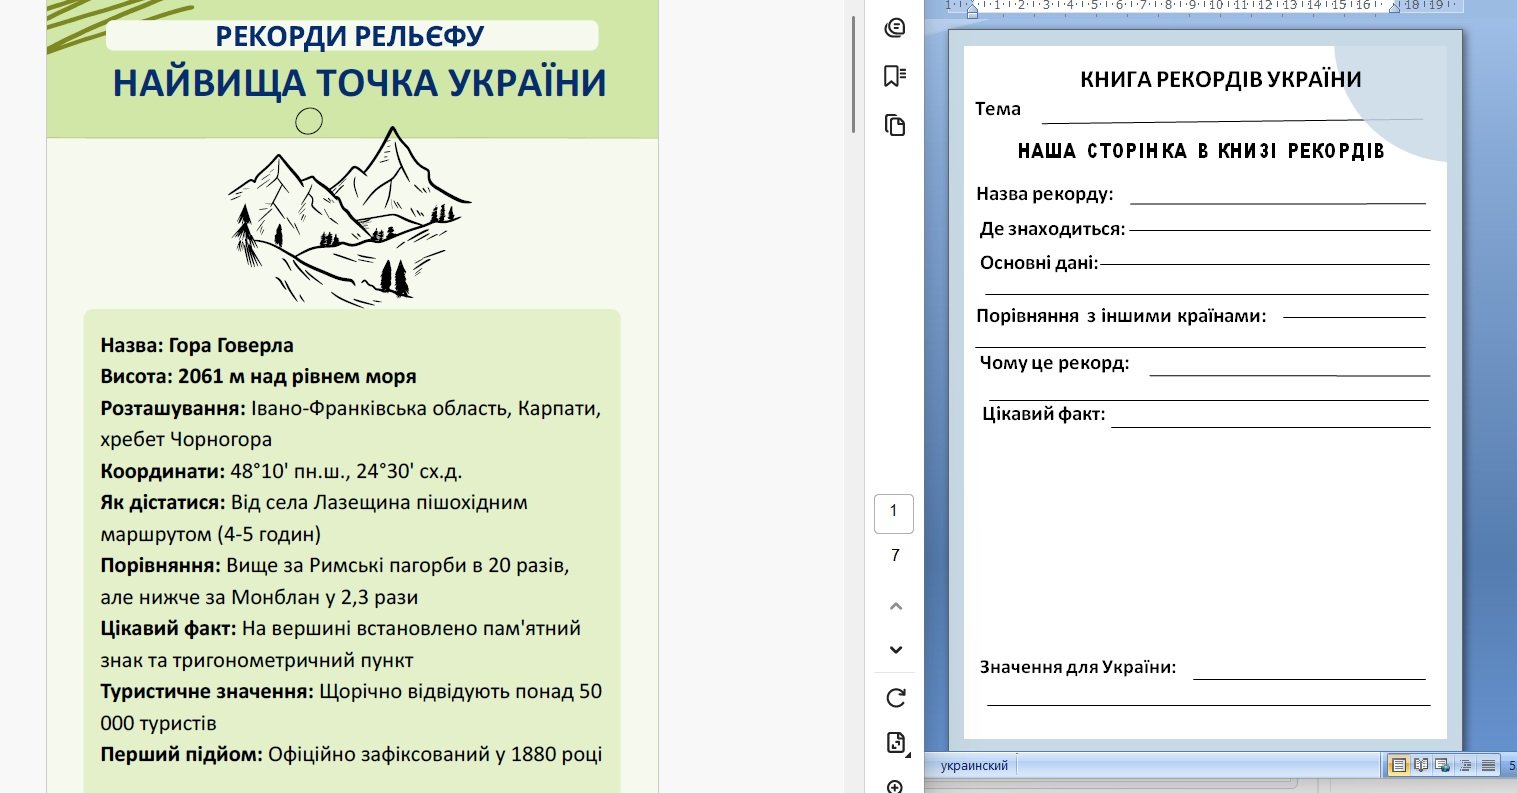The image size is (1517, 793).
Task: Click the rotate page icon
Action: click(895, 697)
